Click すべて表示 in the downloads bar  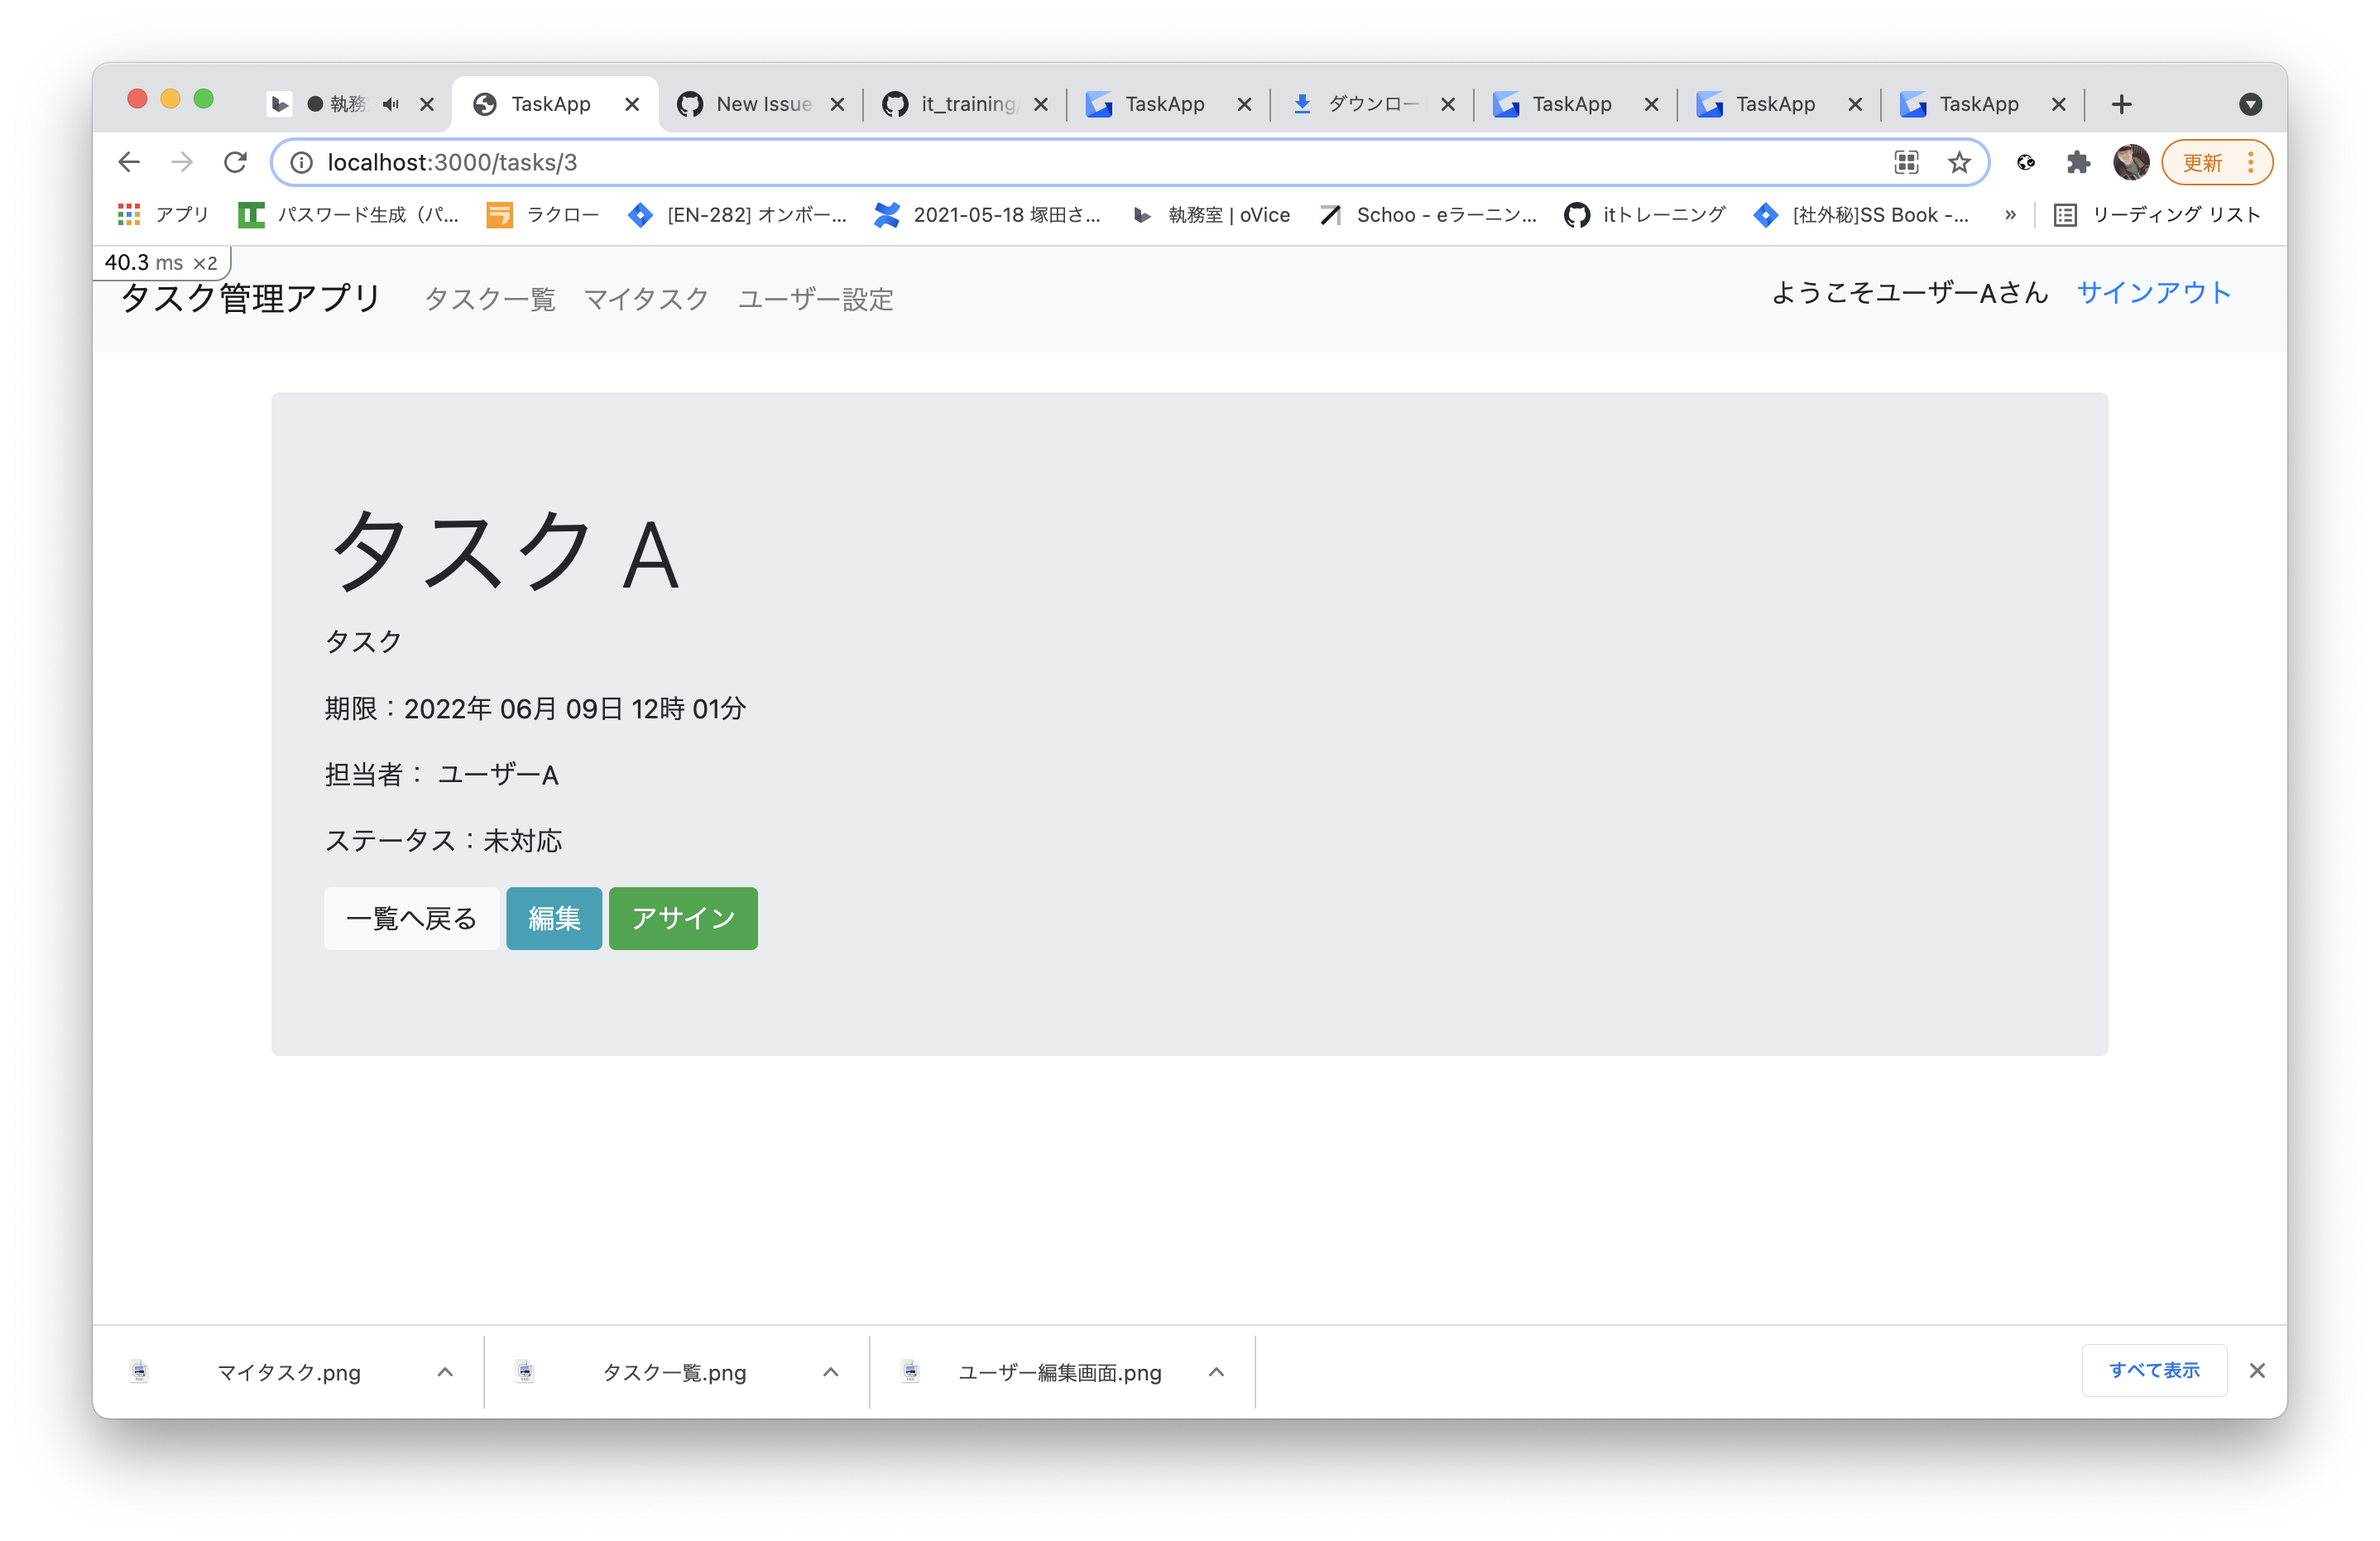click(2153, 1370)
